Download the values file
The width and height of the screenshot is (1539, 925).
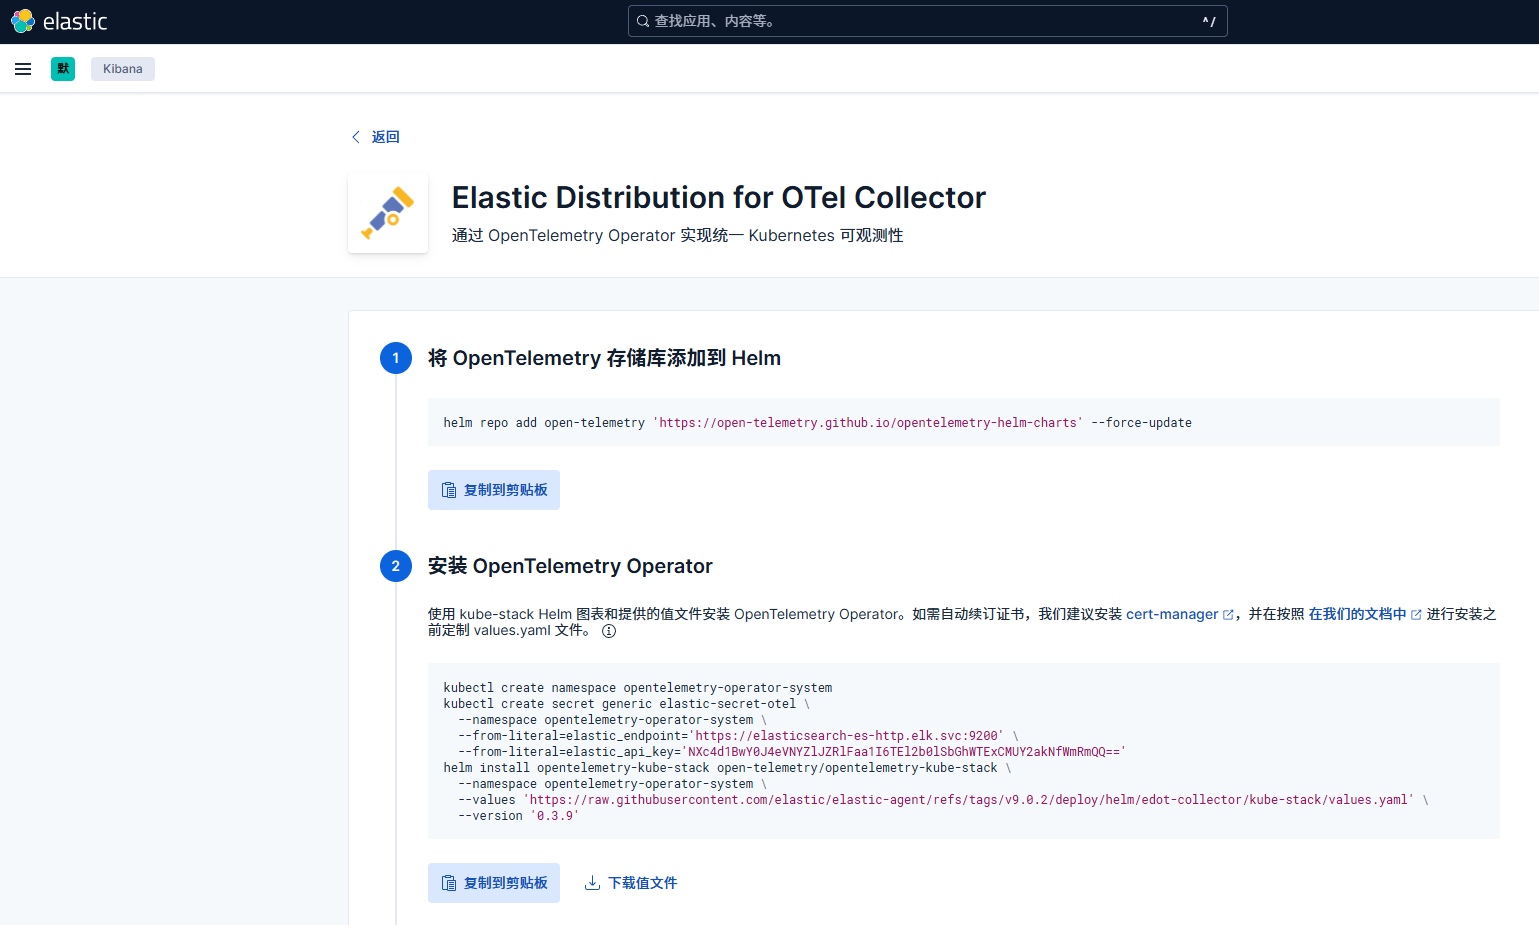(x=631, y=883)
